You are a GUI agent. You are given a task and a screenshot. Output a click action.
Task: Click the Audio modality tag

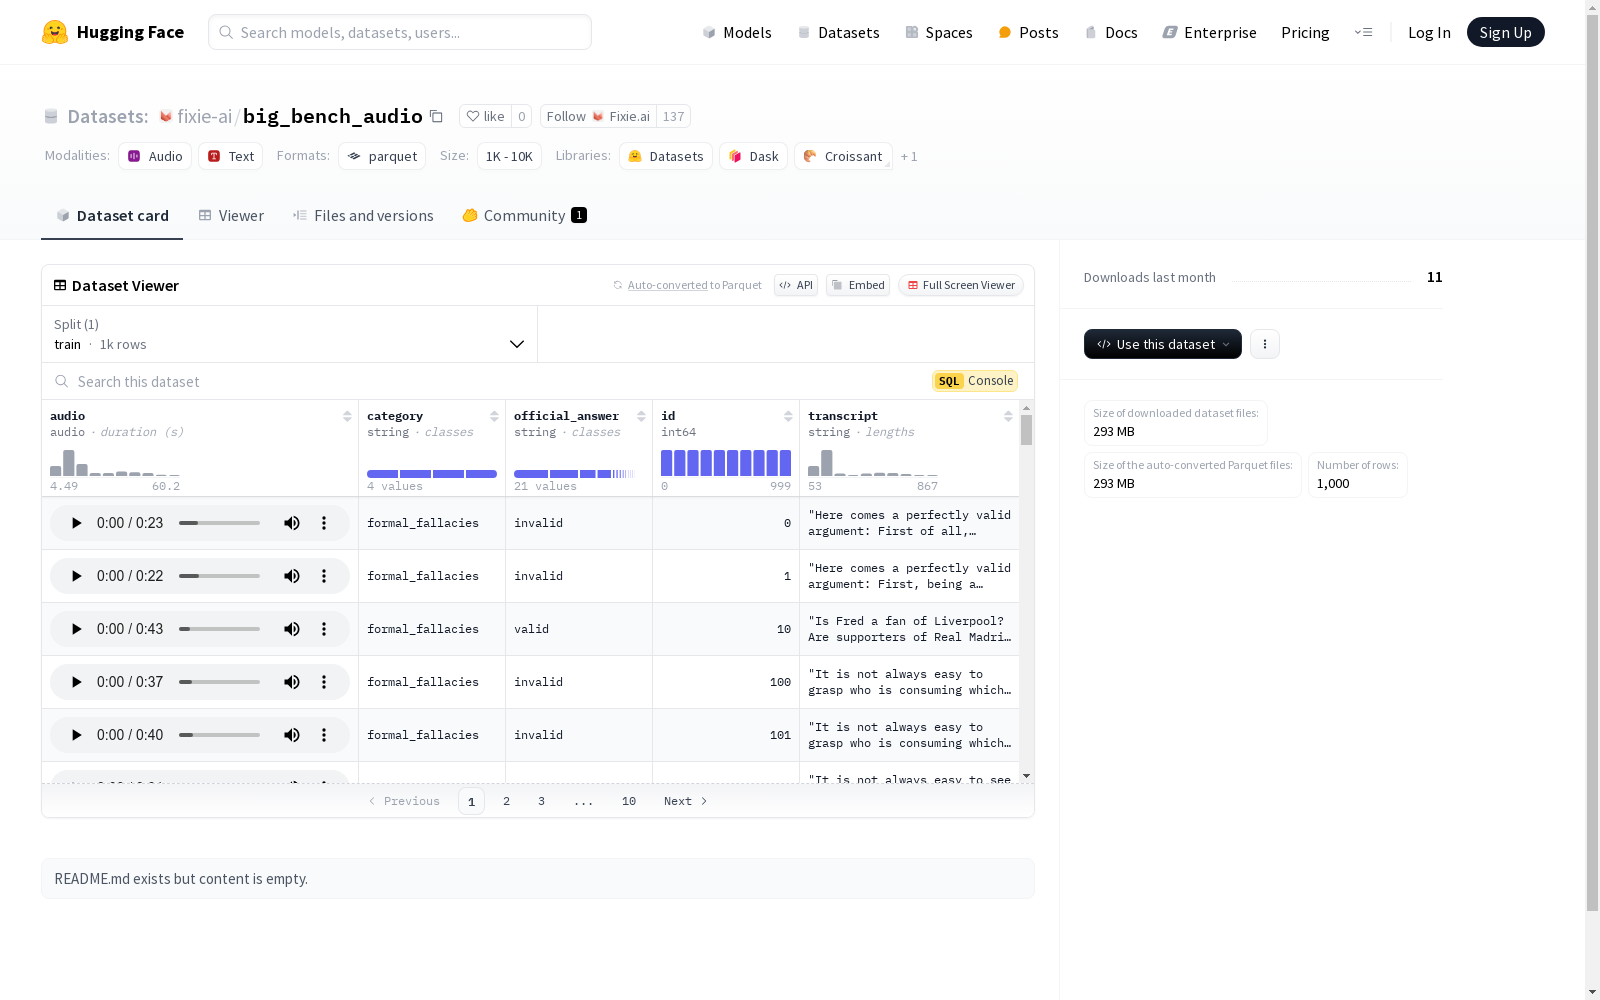tap(155, 156)
